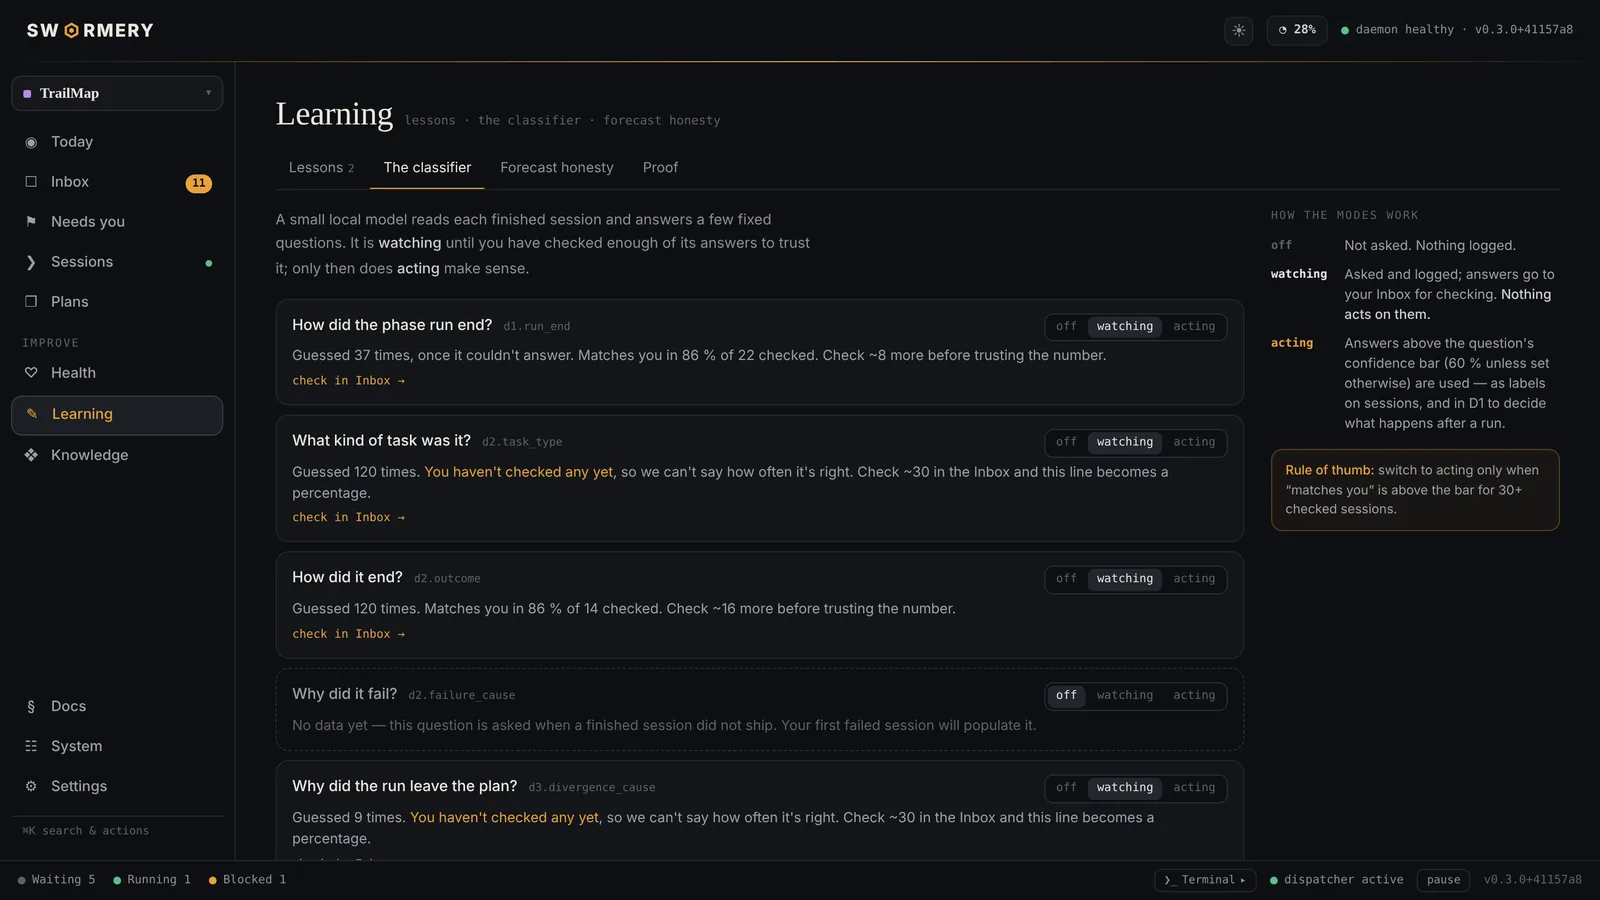Open the TrailMap project dropdown
Screen dimensions: 1600x900
[x=117, y=93]
